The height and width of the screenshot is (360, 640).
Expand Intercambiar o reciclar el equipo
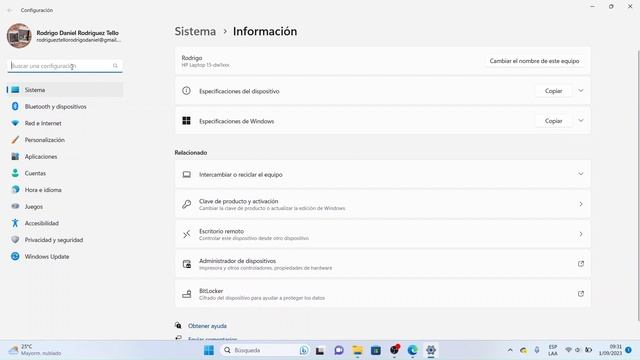pos(382,174)
